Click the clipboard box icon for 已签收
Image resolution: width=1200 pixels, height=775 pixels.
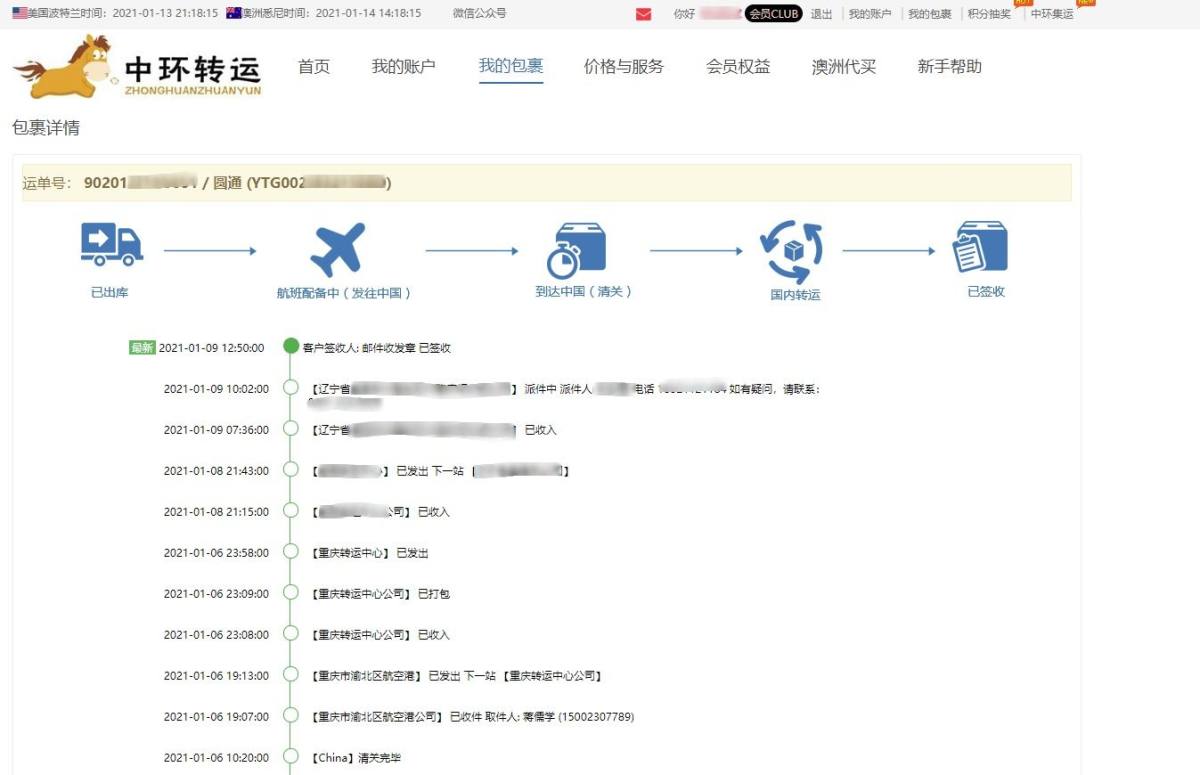click(980, 249)
